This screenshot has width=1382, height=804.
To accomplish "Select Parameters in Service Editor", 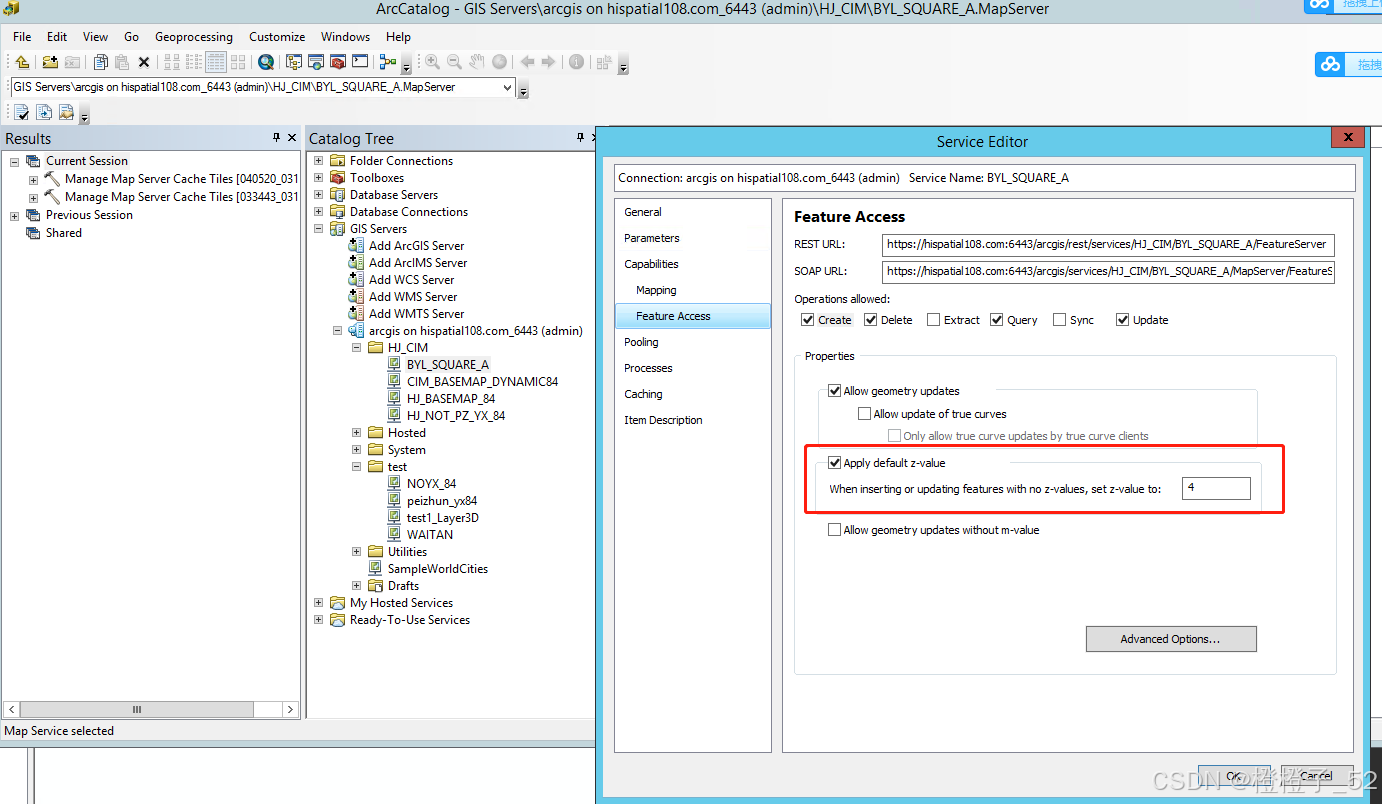I will pyautogui.click(x=652, y=238).
